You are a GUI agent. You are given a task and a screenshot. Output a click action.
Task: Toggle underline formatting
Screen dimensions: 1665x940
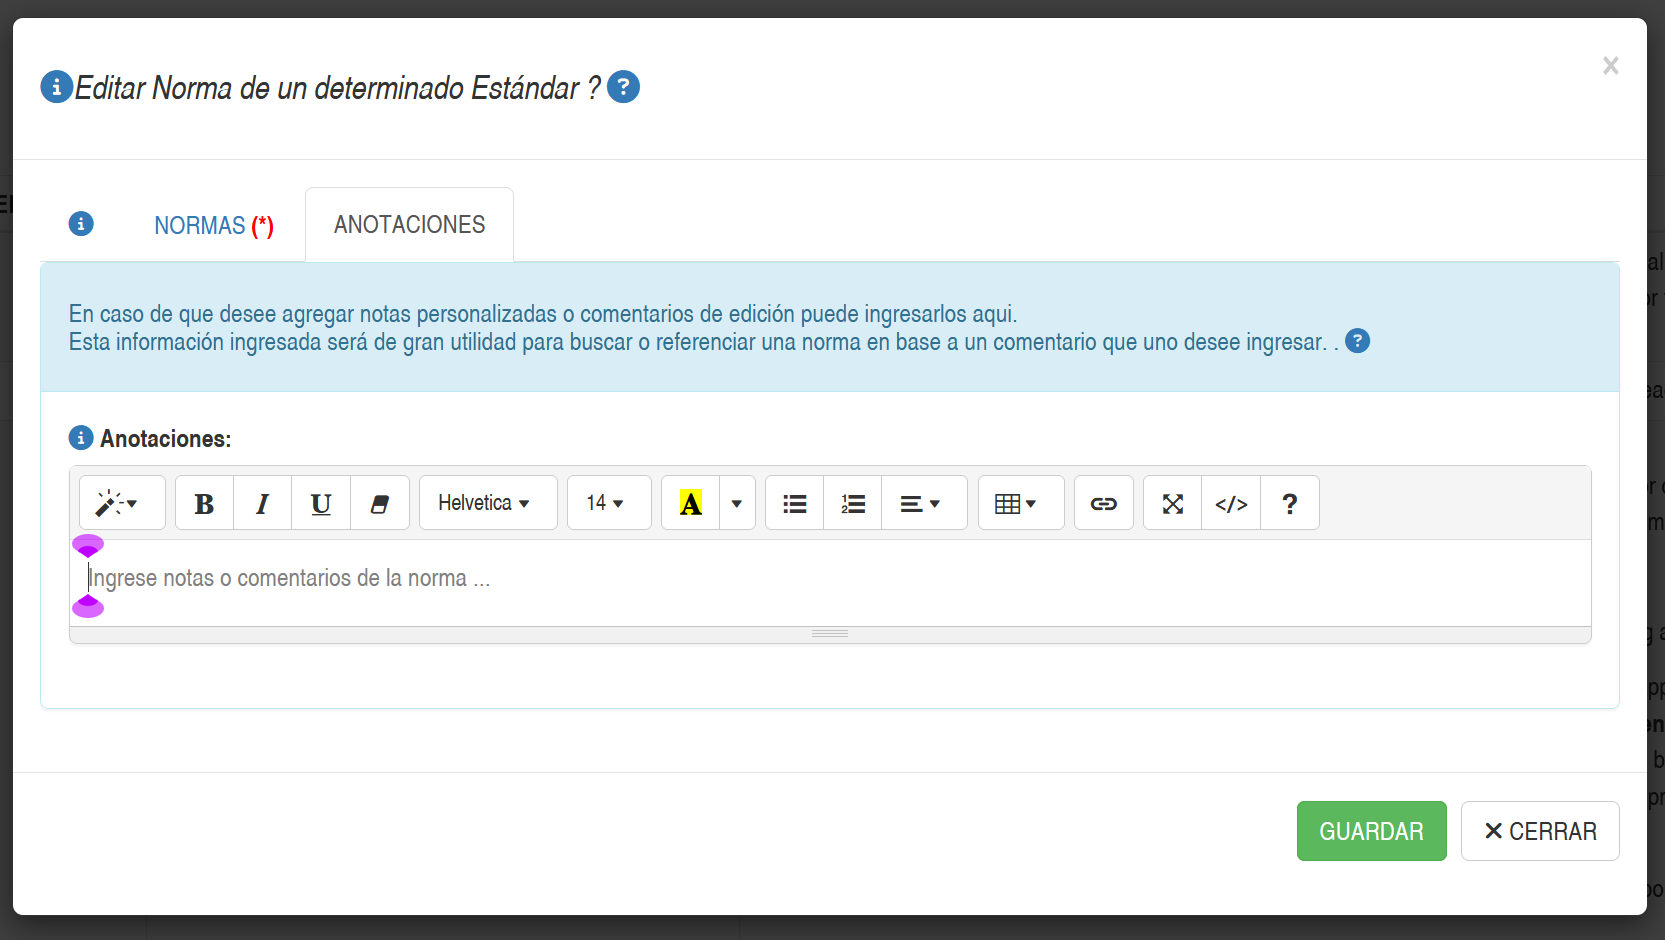click(x=320, y=503)
